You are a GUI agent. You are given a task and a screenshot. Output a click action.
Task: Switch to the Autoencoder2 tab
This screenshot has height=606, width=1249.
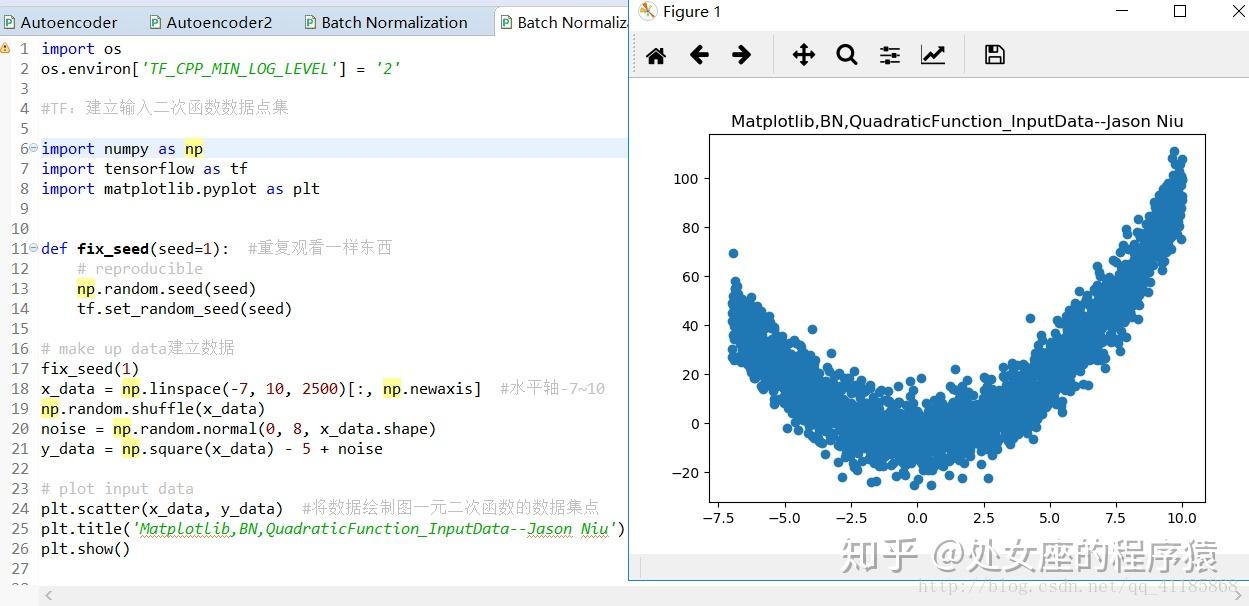[215, 21]
